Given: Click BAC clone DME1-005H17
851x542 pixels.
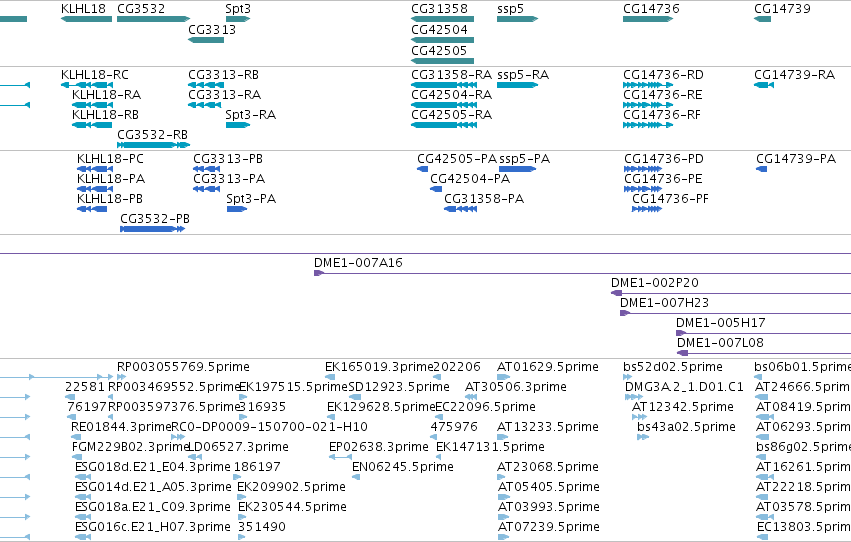Looking at the screenshot, I should 764,334.
